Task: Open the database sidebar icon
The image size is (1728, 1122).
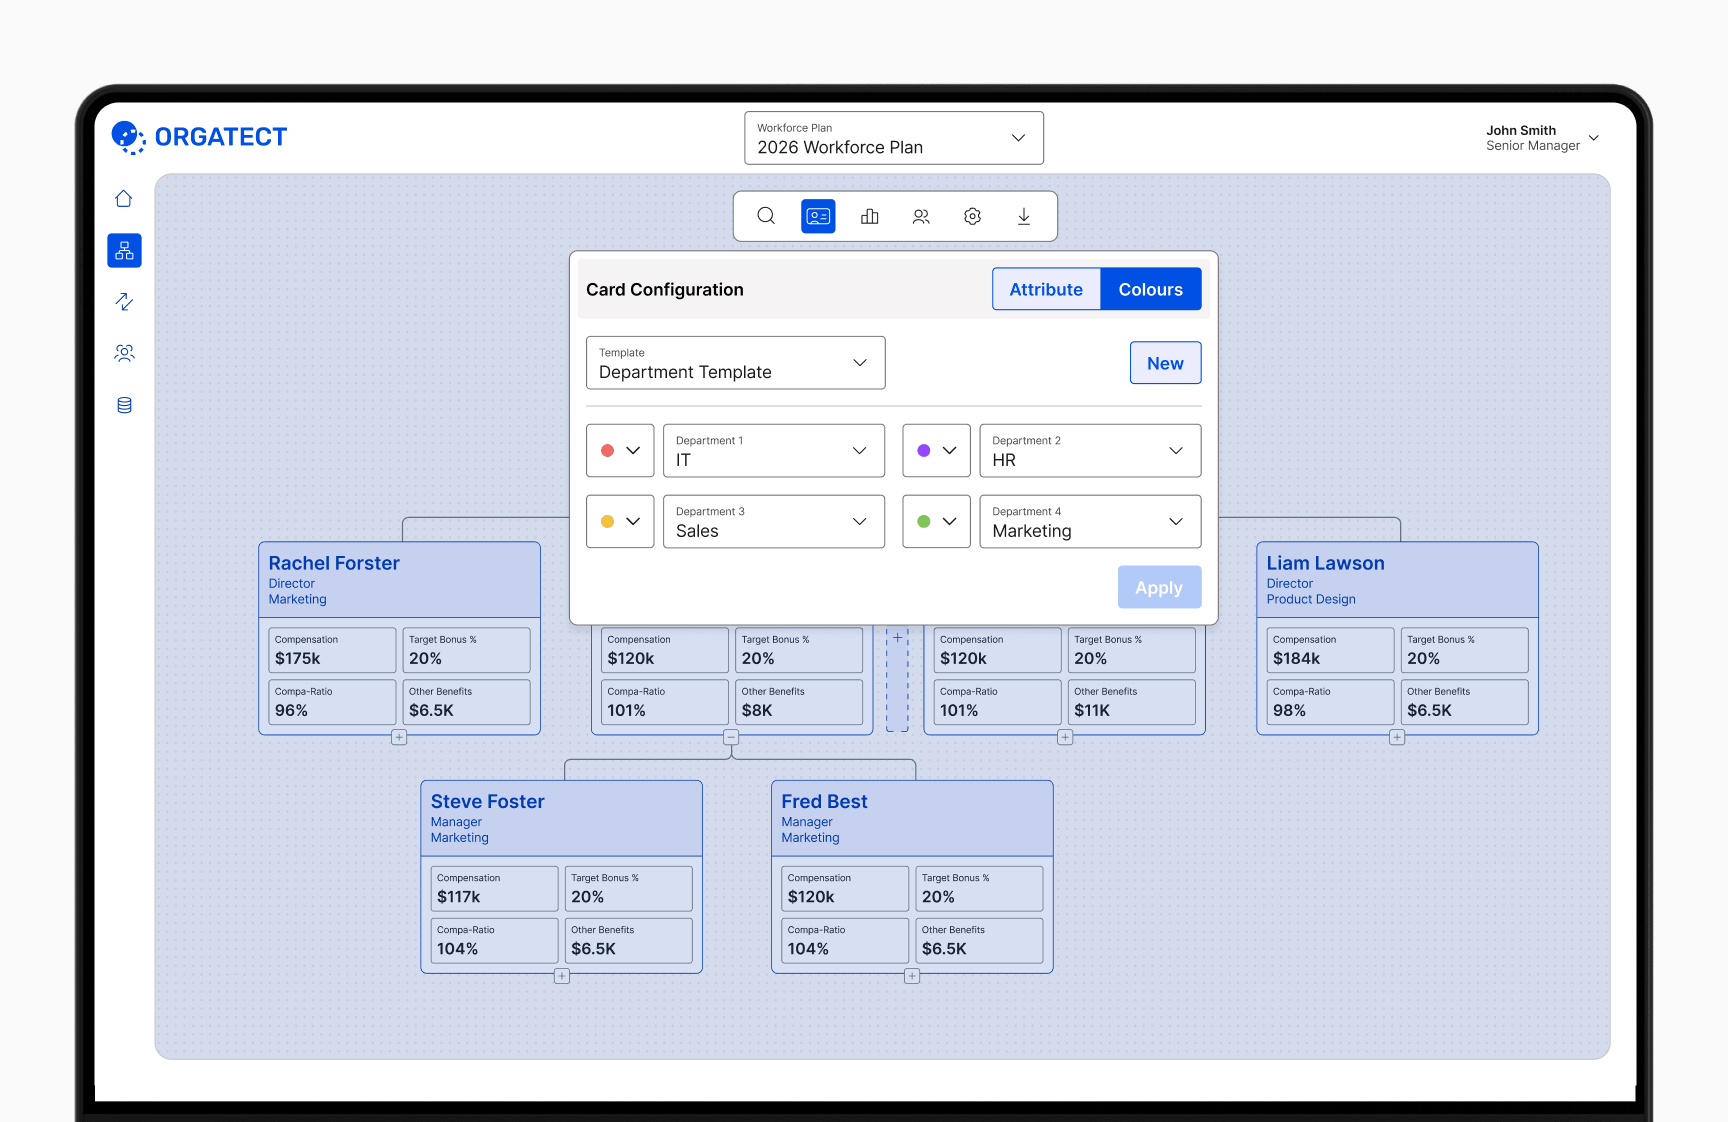Action: point(124,405)
